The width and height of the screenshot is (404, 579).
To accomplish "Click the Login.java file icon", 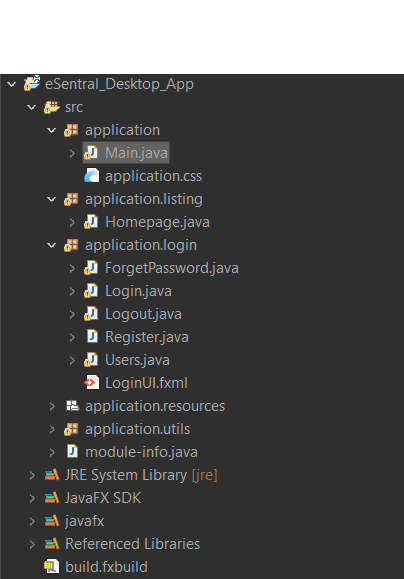I will pyautogui.click(x=91, y=291).
